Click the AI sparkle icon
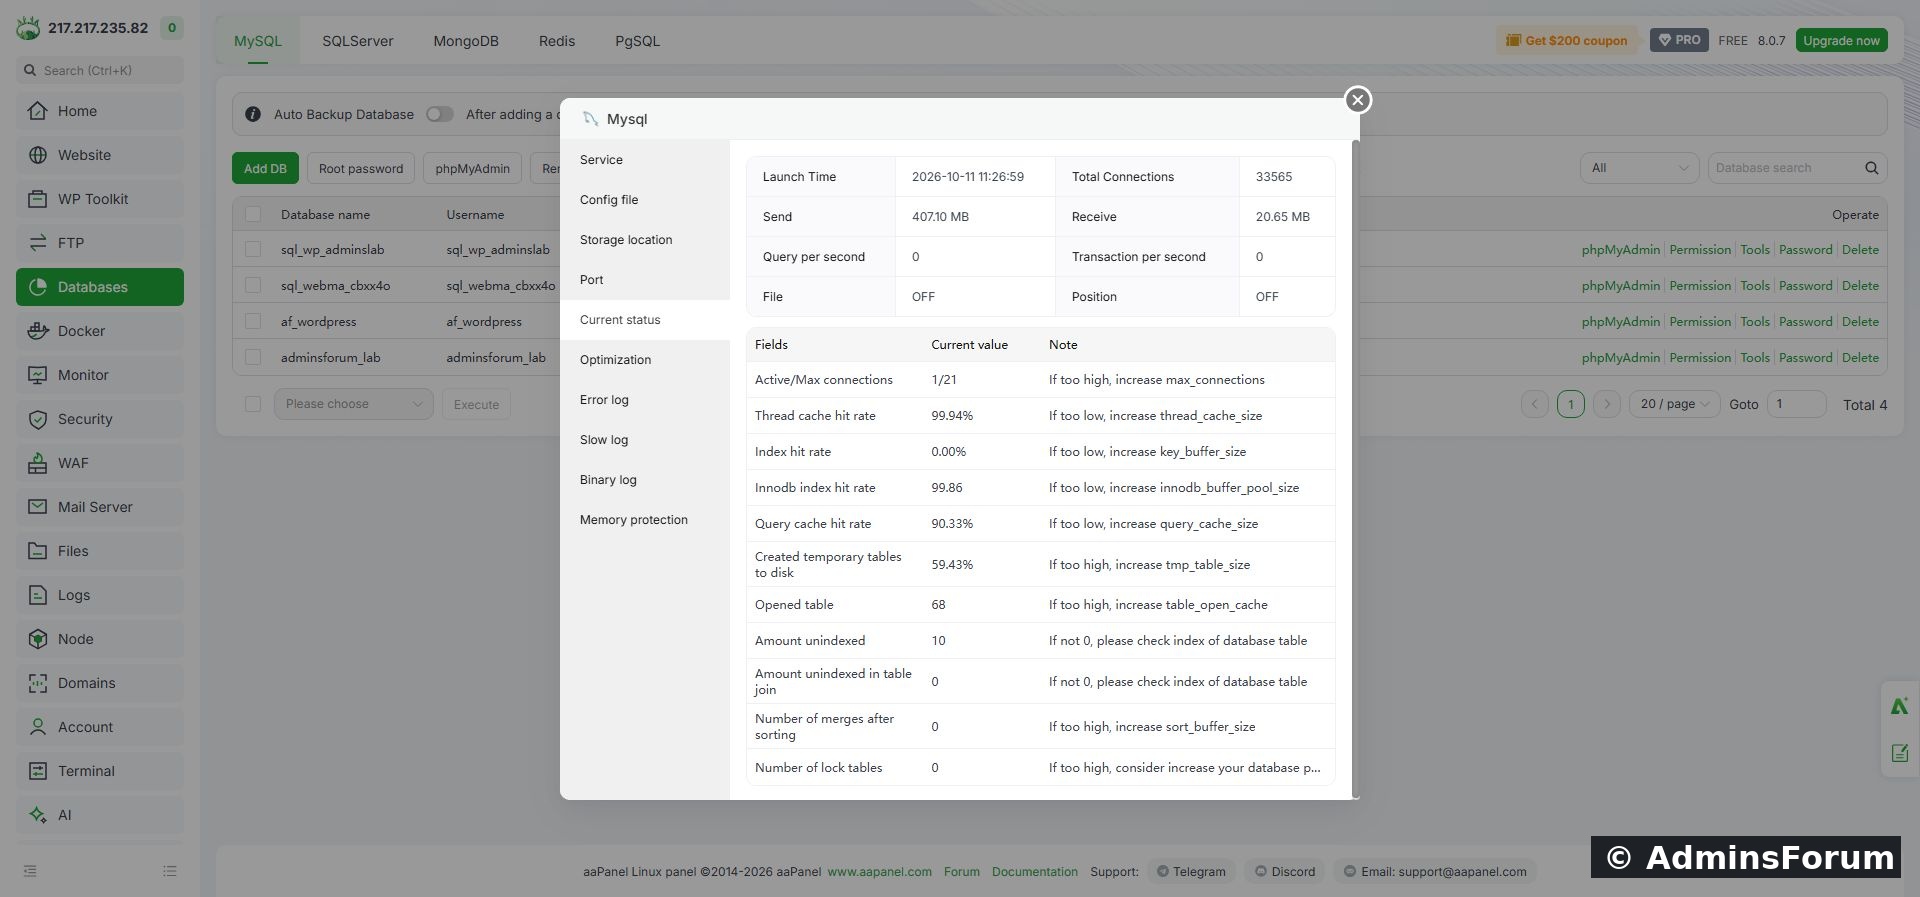 coord(38,815)
